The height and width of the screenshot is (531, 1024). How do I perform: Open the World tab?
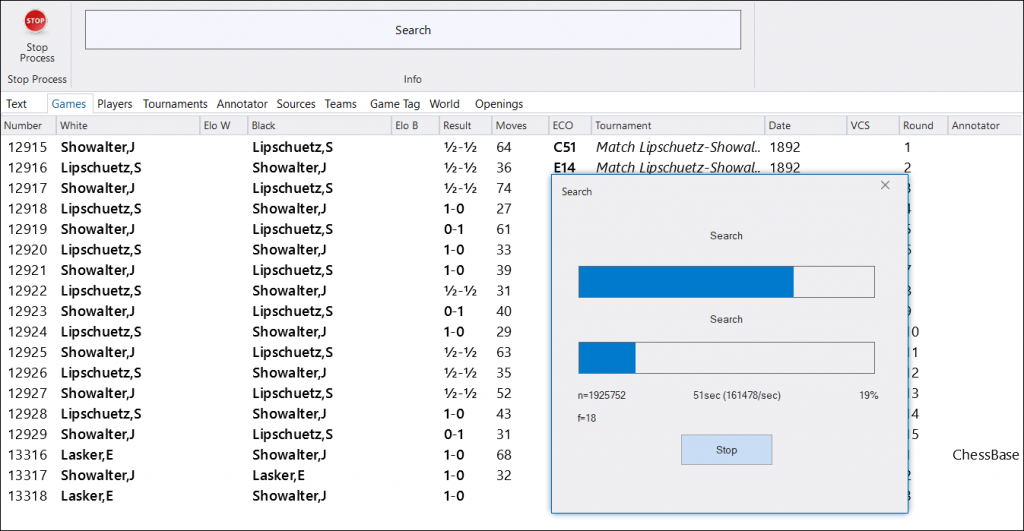445,104
